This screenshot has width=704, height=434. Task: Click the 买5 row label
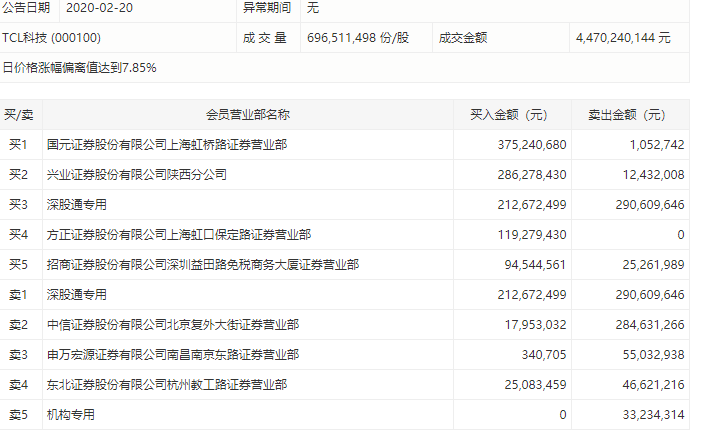tap(18, 265)
